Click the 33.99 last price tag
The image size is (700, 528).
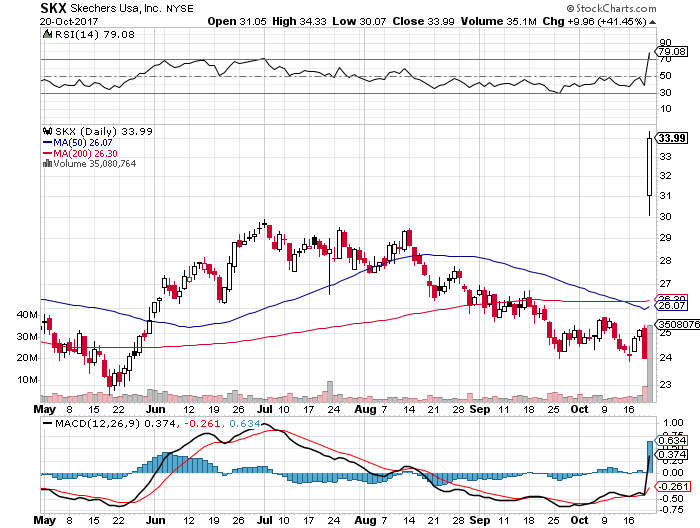point(672,138)
